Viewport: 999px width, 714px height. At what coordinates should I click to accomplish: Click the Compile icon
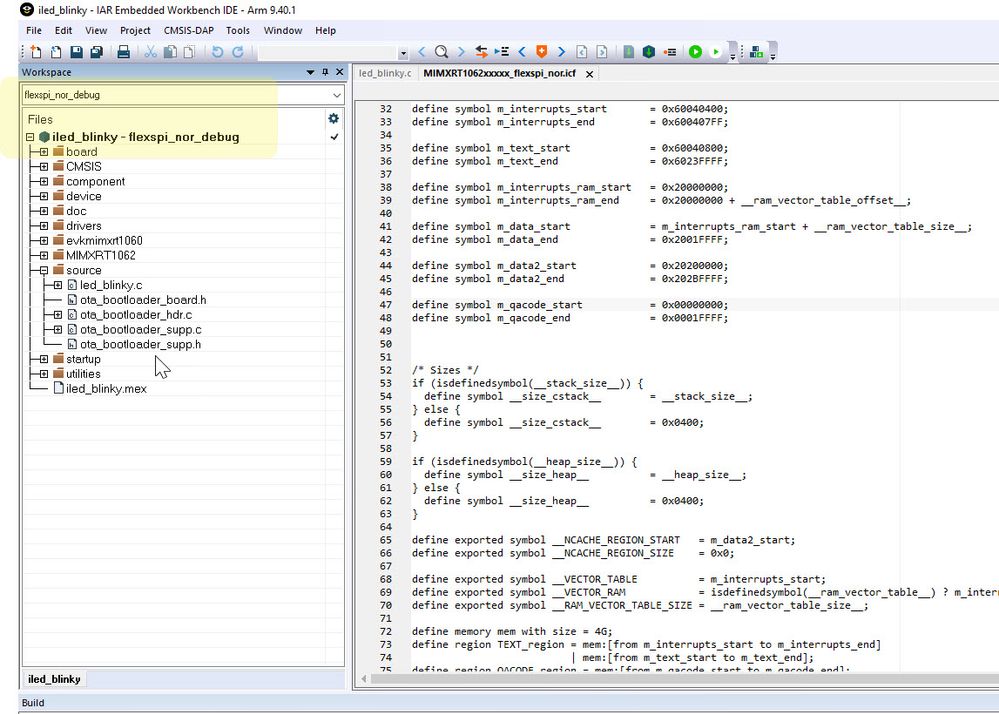click(x=629, y=52)
